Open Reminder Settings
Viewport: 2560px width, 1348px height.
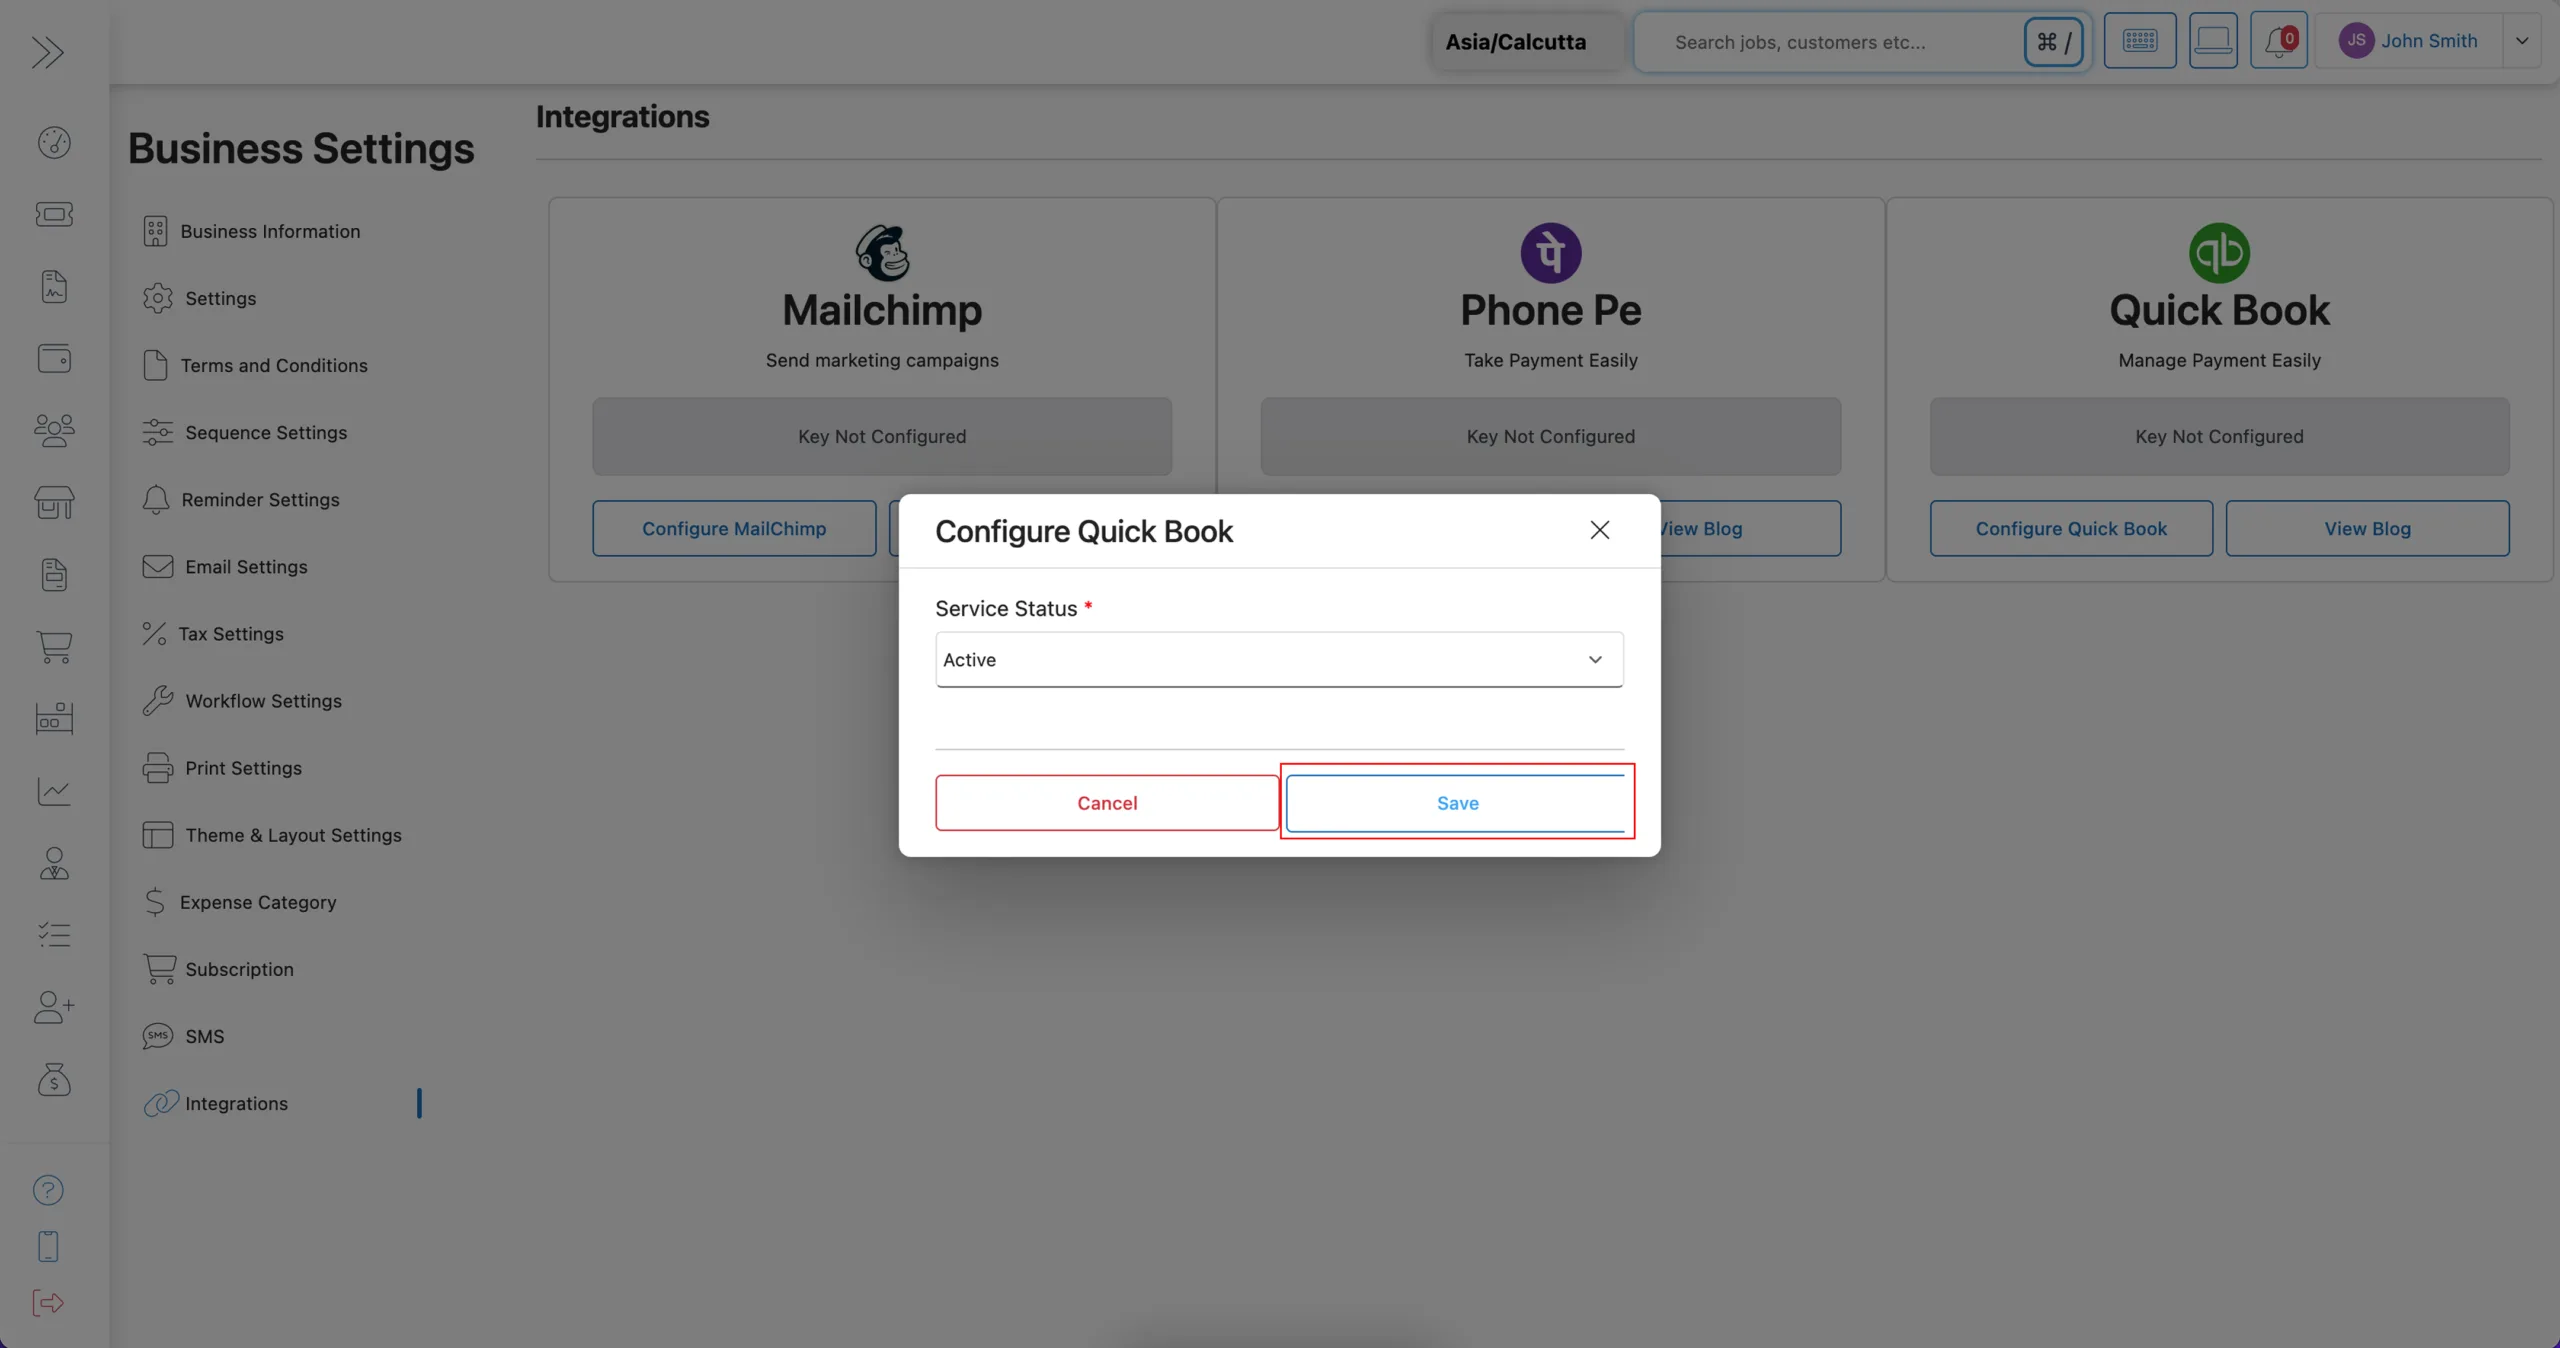(x=241, y=499)
